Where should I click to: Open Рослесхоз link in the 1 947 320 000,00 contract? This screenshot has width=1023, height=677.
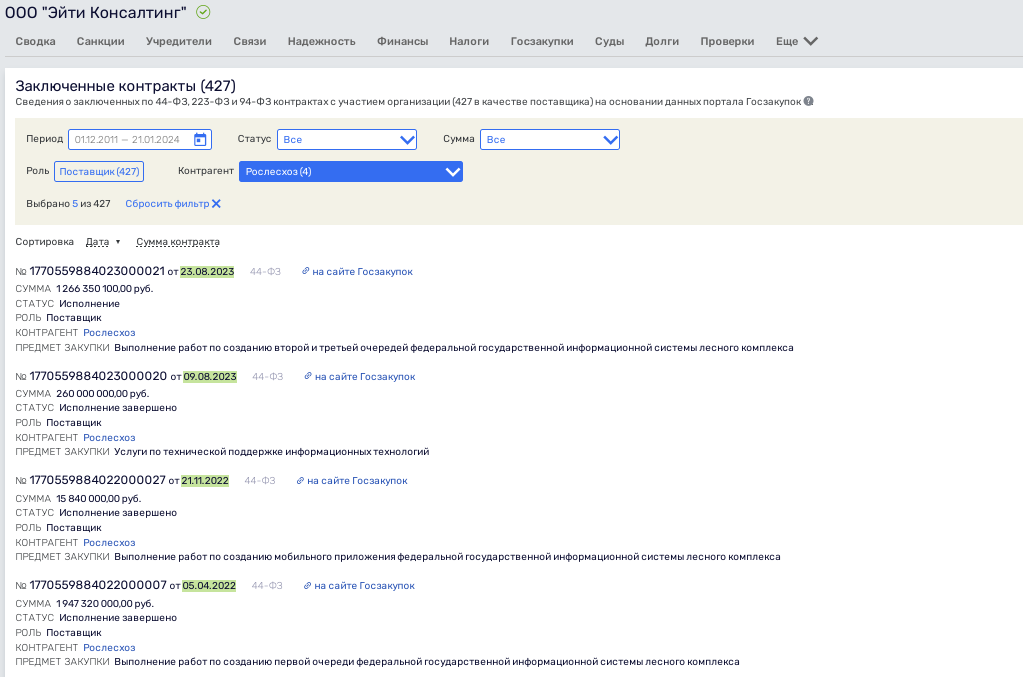pyautogui.click(x=109, y=648)
